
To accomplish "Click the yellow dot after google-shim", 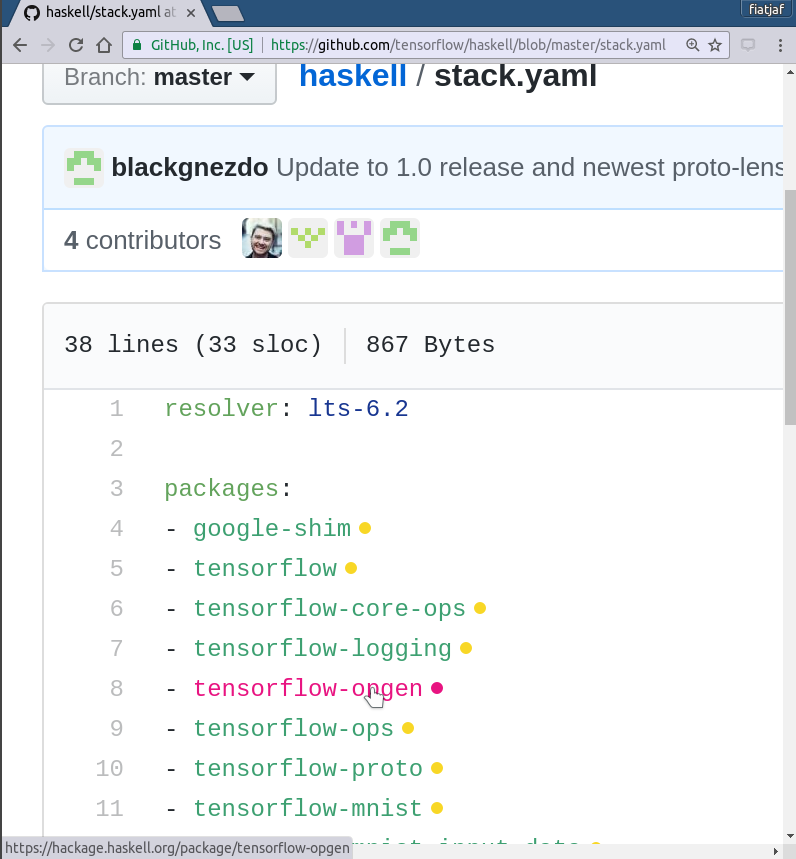I will (365, 528).
